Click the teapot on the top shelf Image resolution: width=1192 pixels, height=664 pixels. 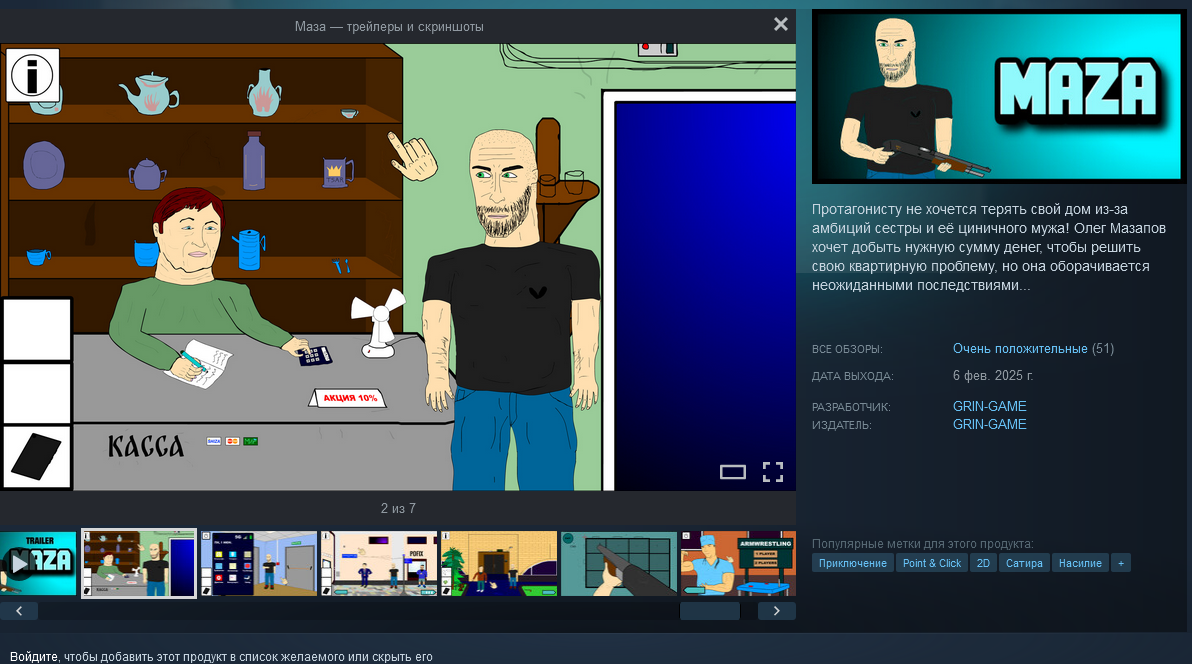pos(149,94)
